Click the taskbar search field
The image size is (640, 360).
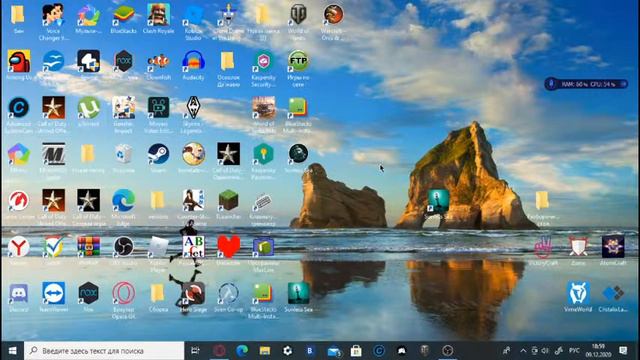(x=104, y=351)
